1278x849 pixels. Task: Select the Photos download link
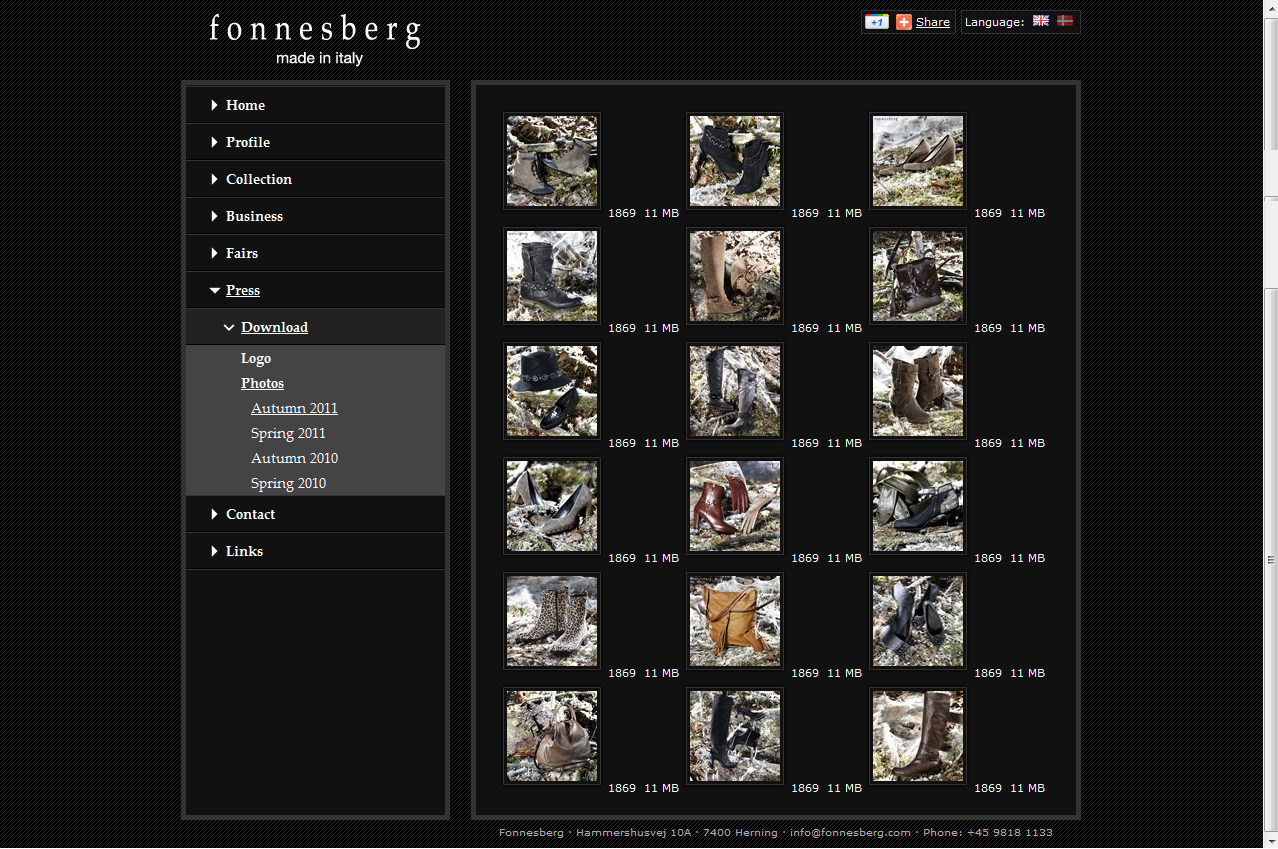click(x=262, y=383)
